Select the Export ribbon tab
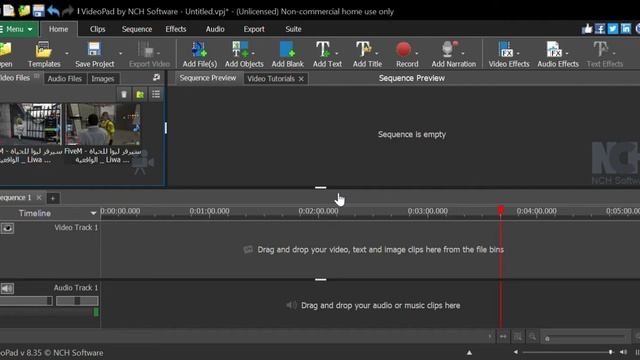Viewport: 640px width, 360px height. pos(254,29)
